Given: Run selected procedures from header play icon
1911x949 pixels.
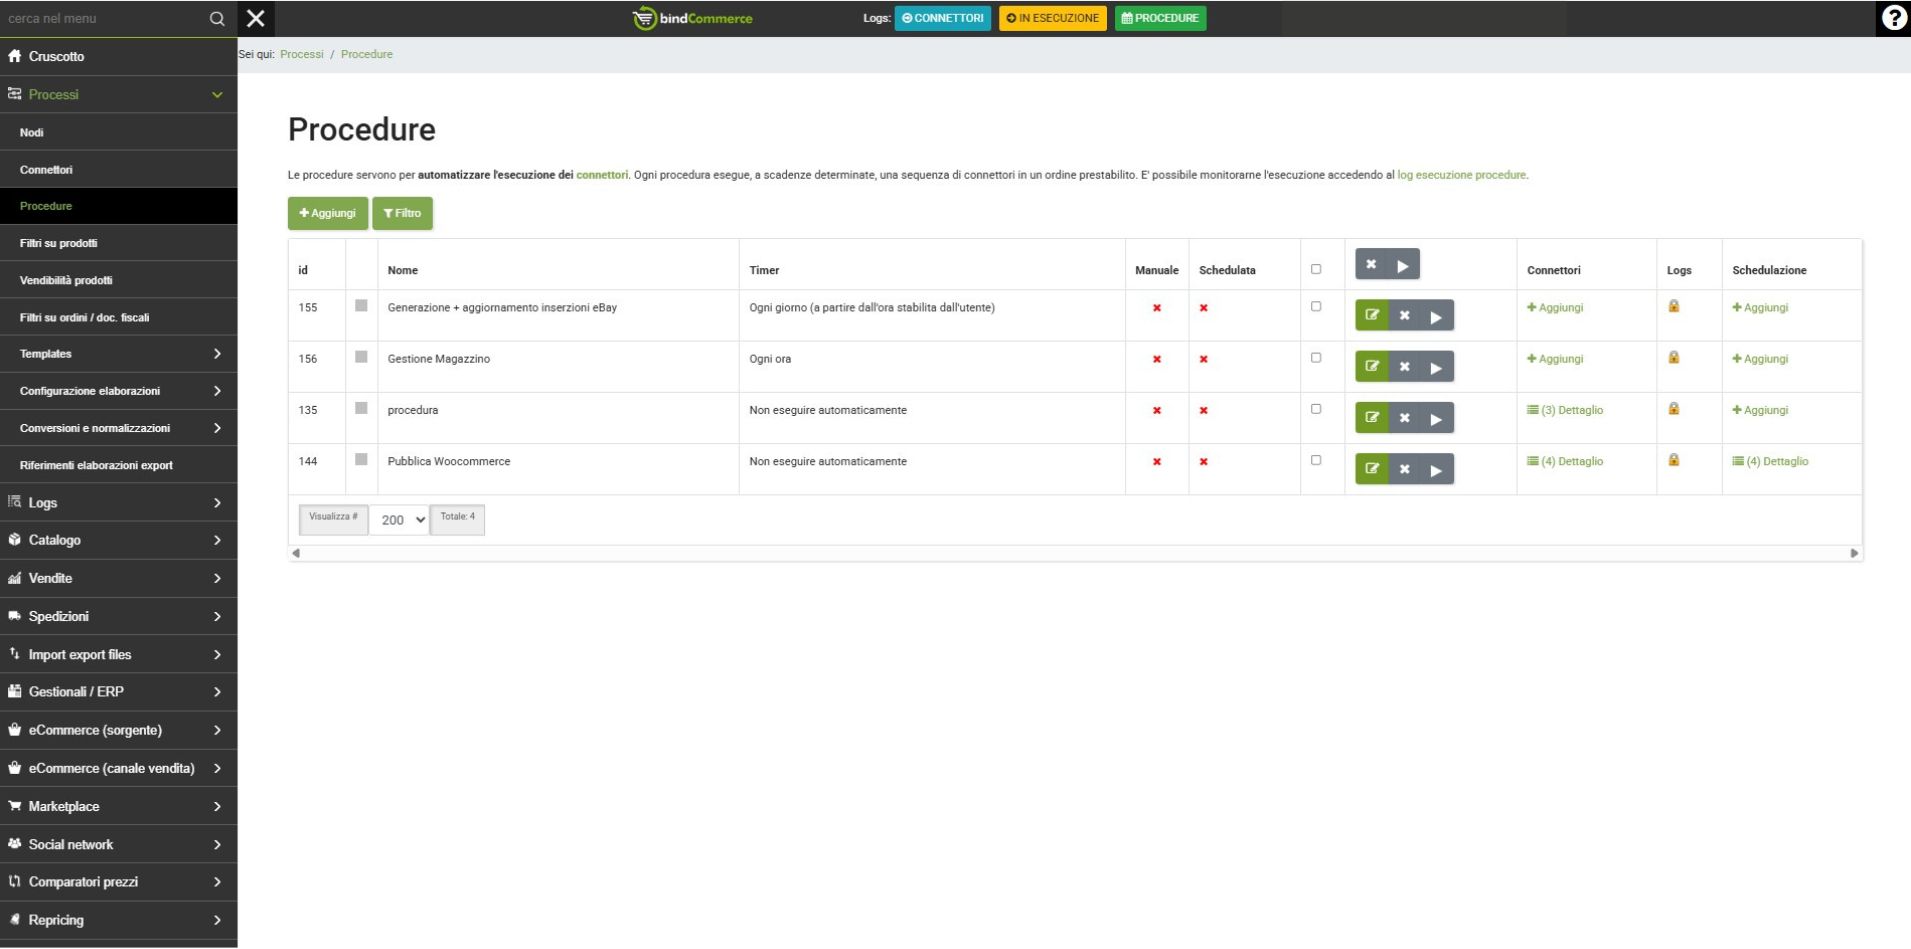Looking at the screenshot, I should [x=1403, y=265].
